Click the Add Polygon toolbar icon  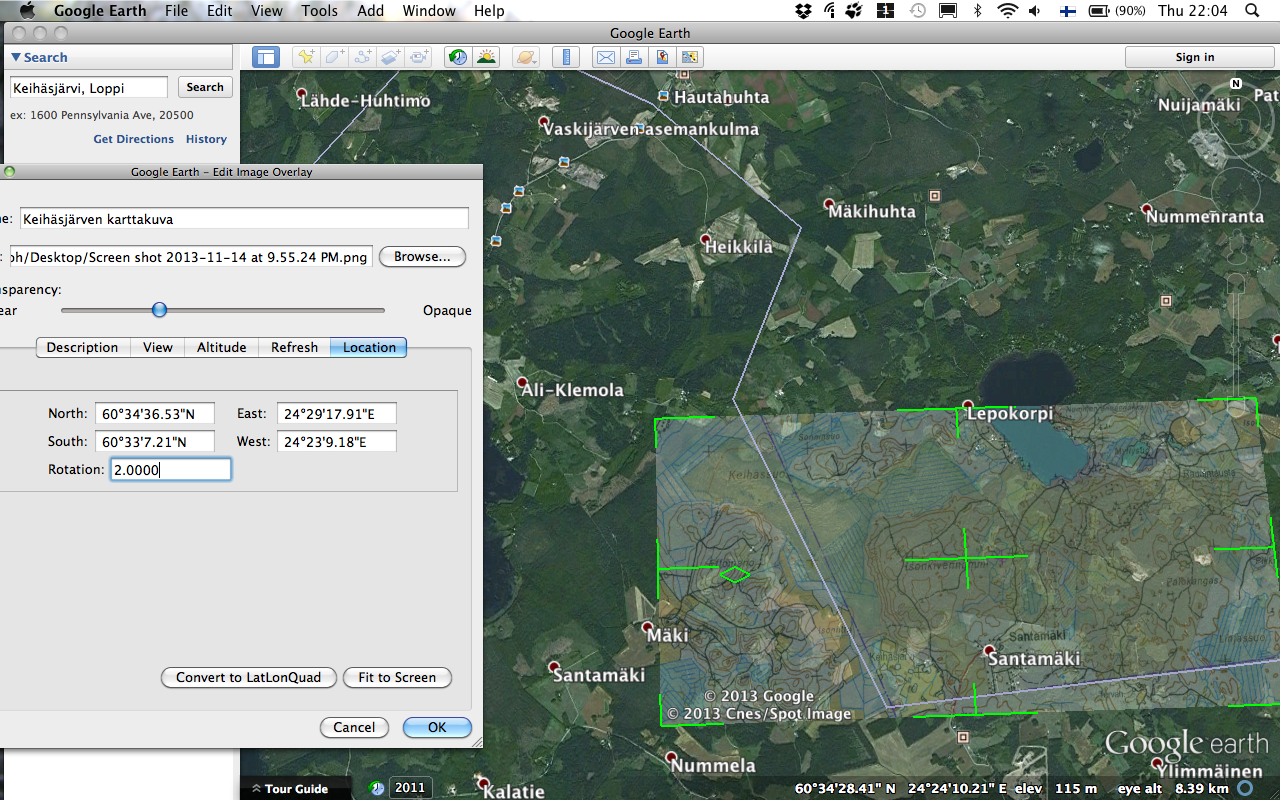335,57
